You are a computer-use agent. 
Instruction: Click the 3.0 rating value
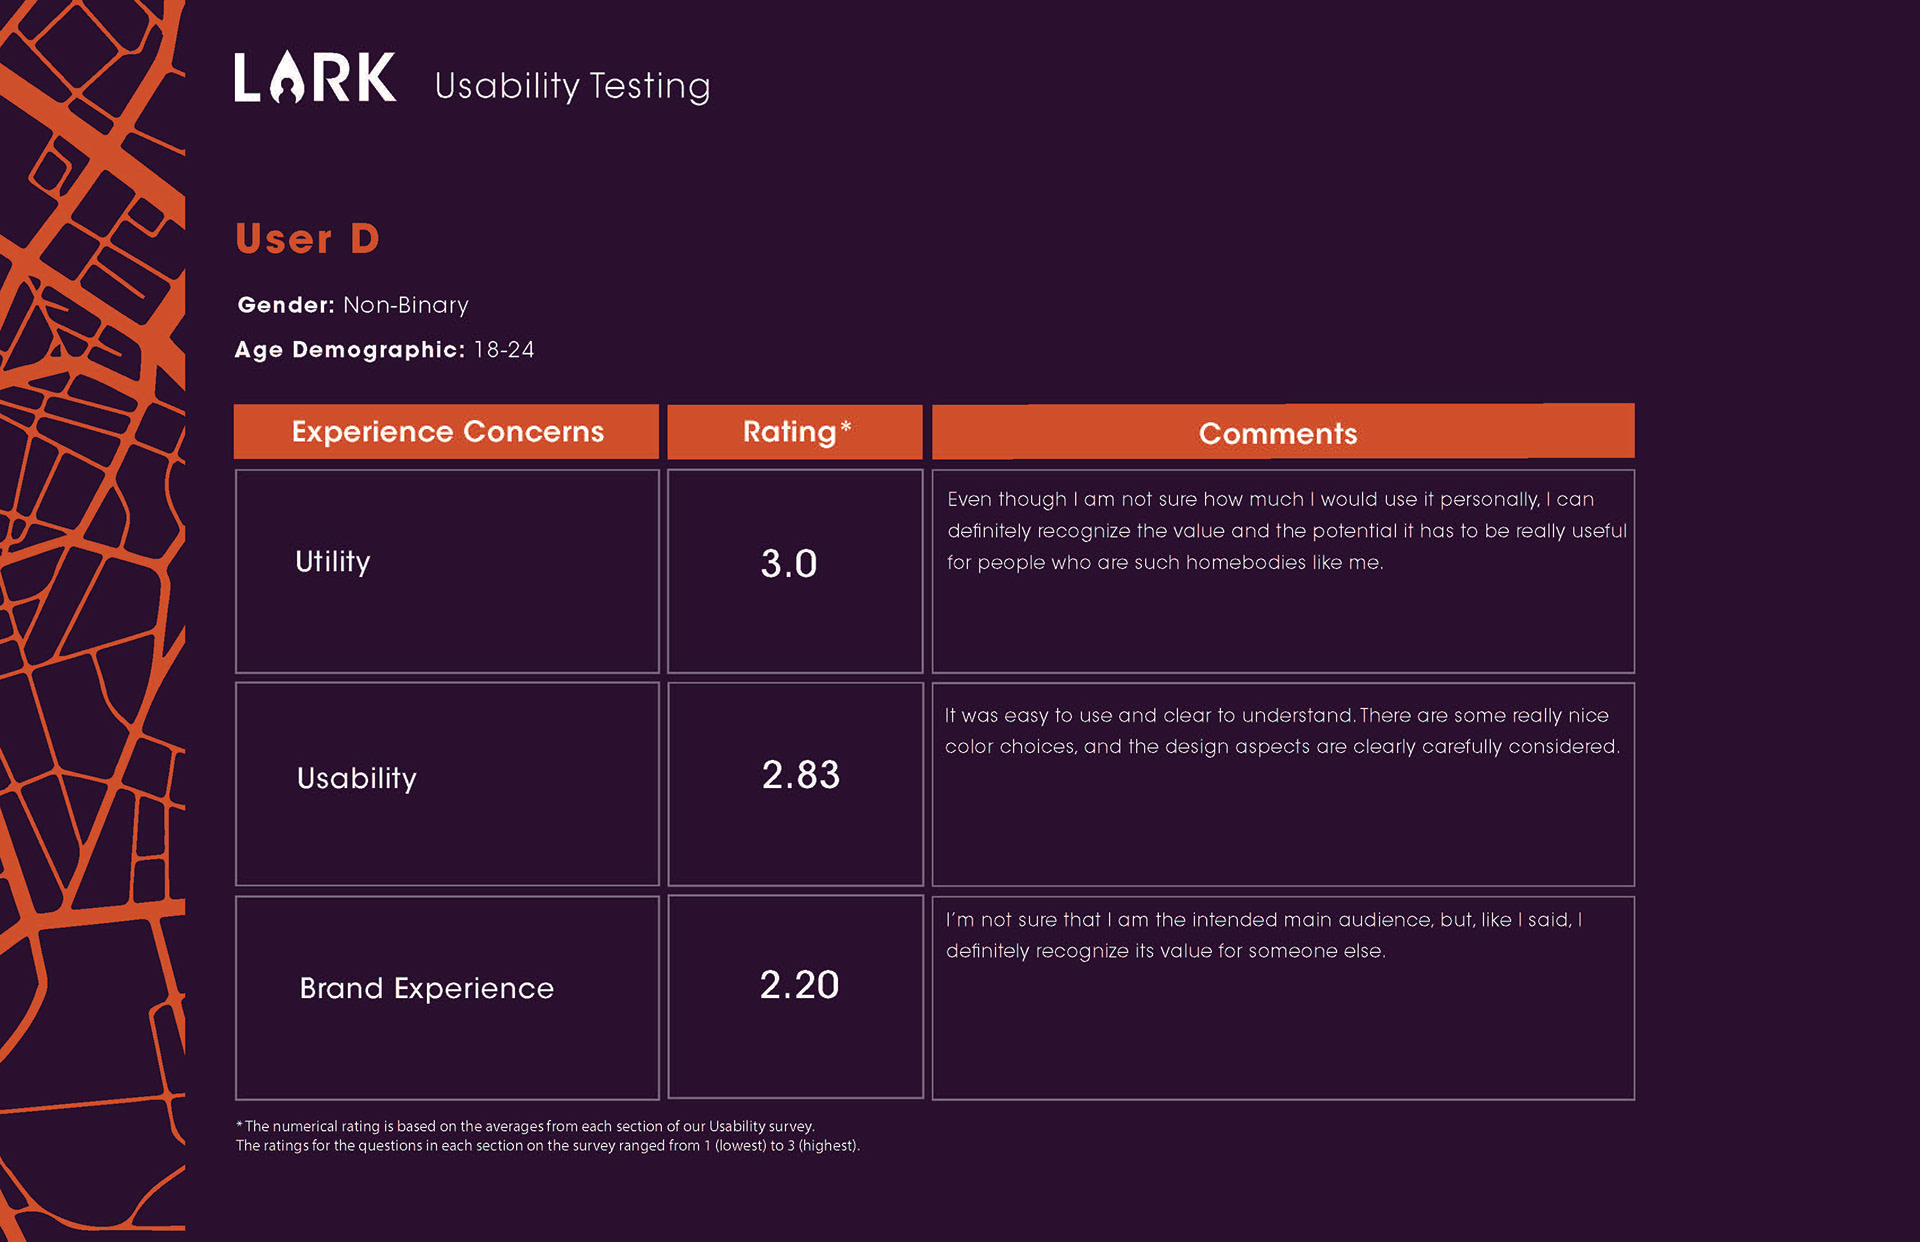(x=789, y=564)
